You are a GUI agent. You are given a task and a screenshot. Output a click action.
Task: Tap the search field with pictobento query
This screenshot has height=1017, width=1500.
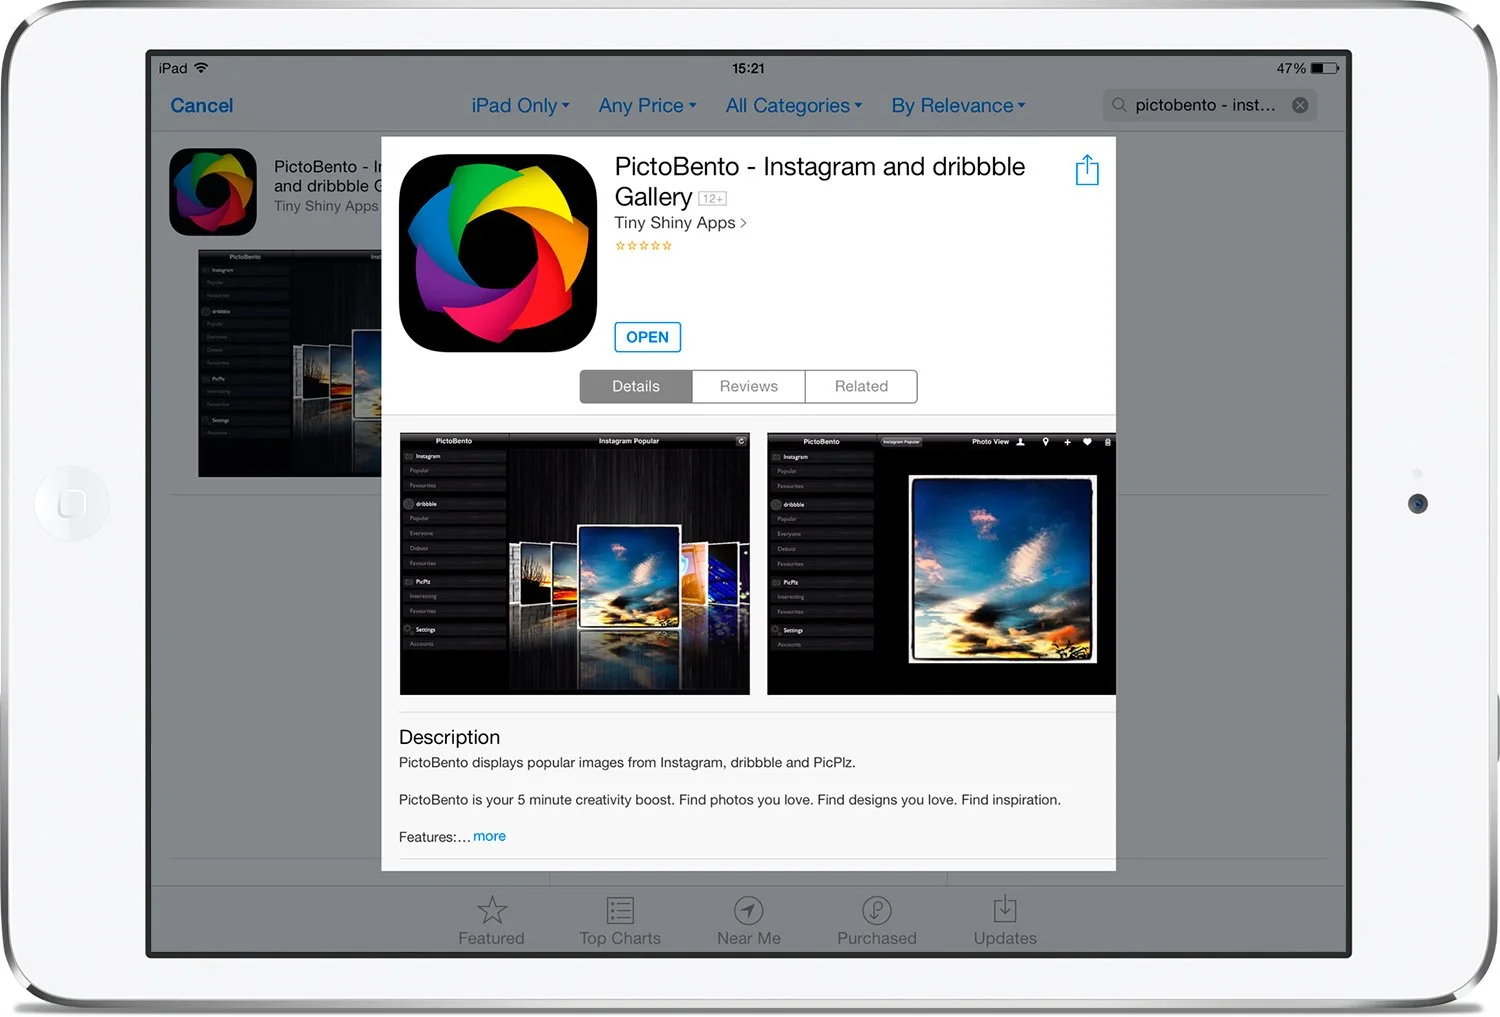click(x=1209, y=105)
